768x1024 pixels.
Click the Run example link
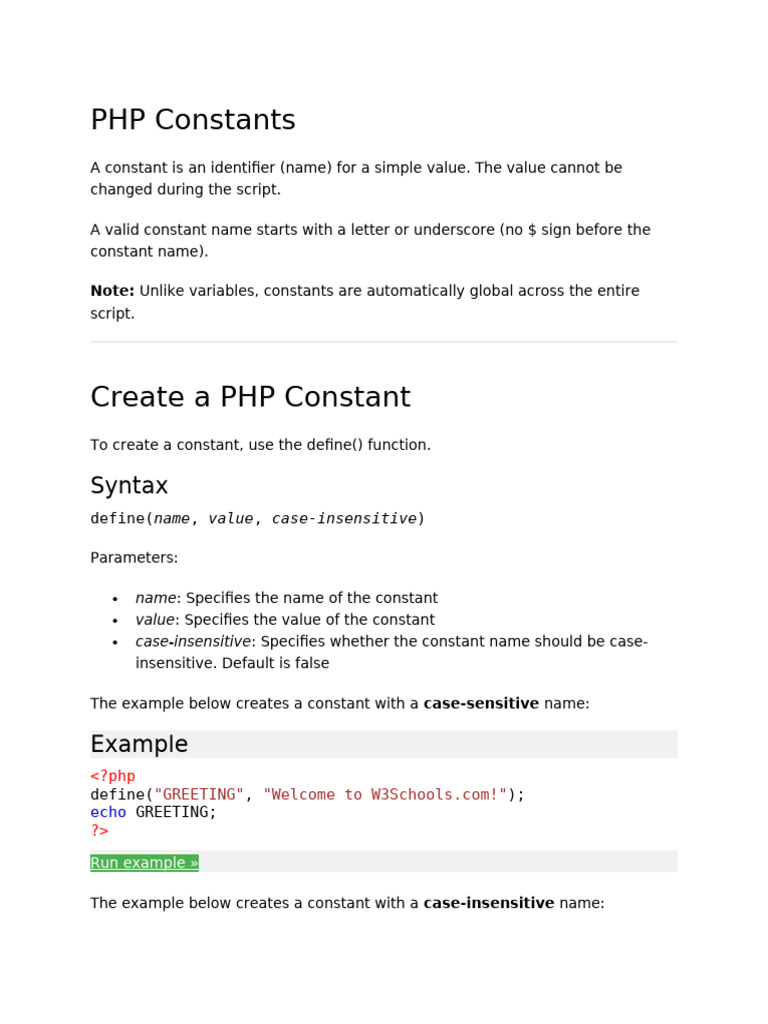tap(144, 863)
